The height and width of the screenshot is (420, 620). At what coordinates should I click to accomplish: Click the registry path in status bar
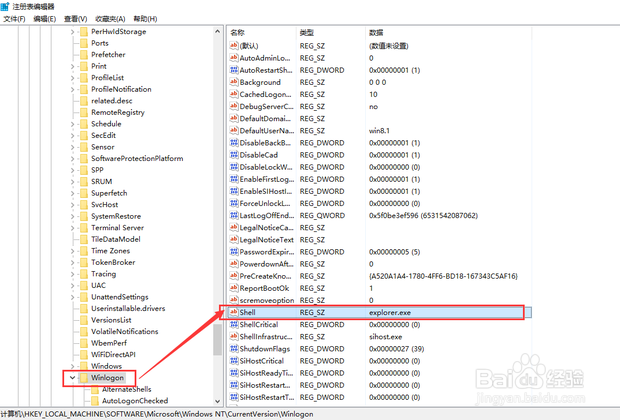pyautogui.click(x=157, y=414)
